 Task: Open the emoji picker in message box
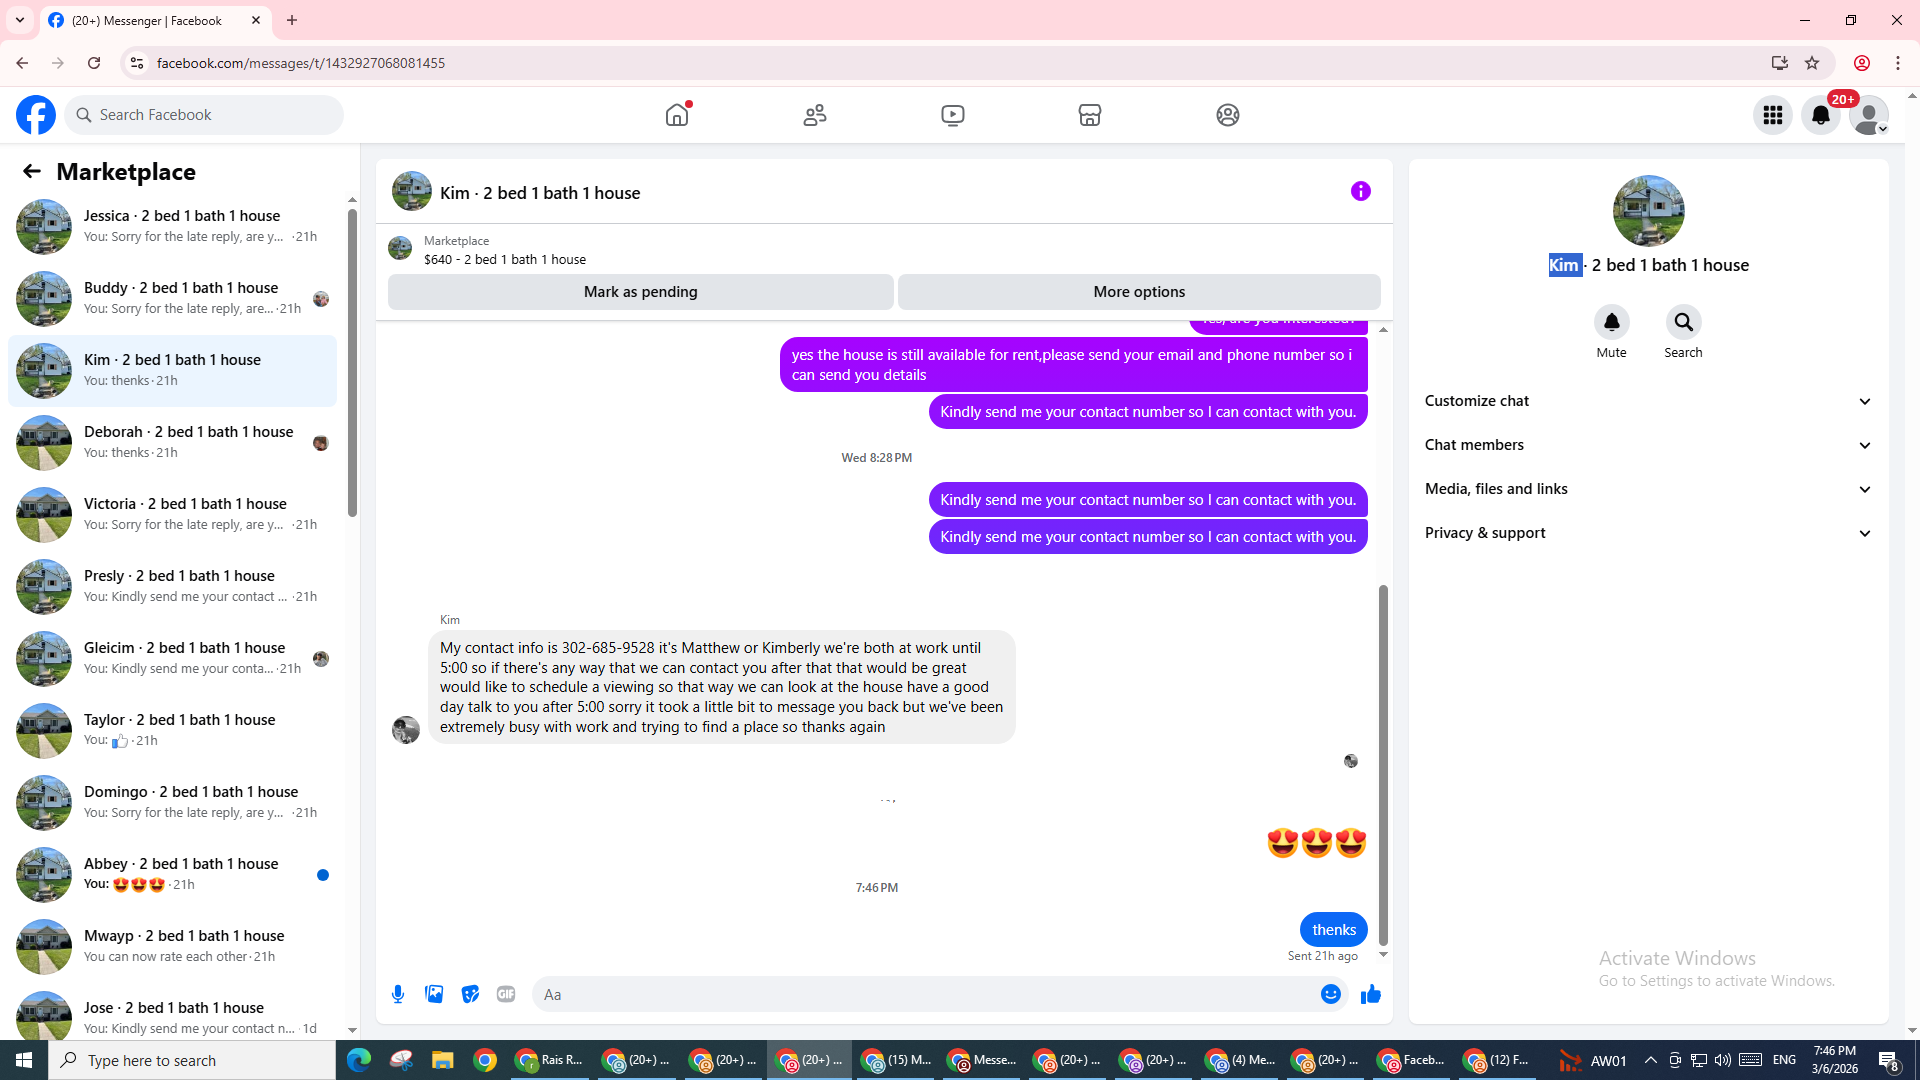1330,994
